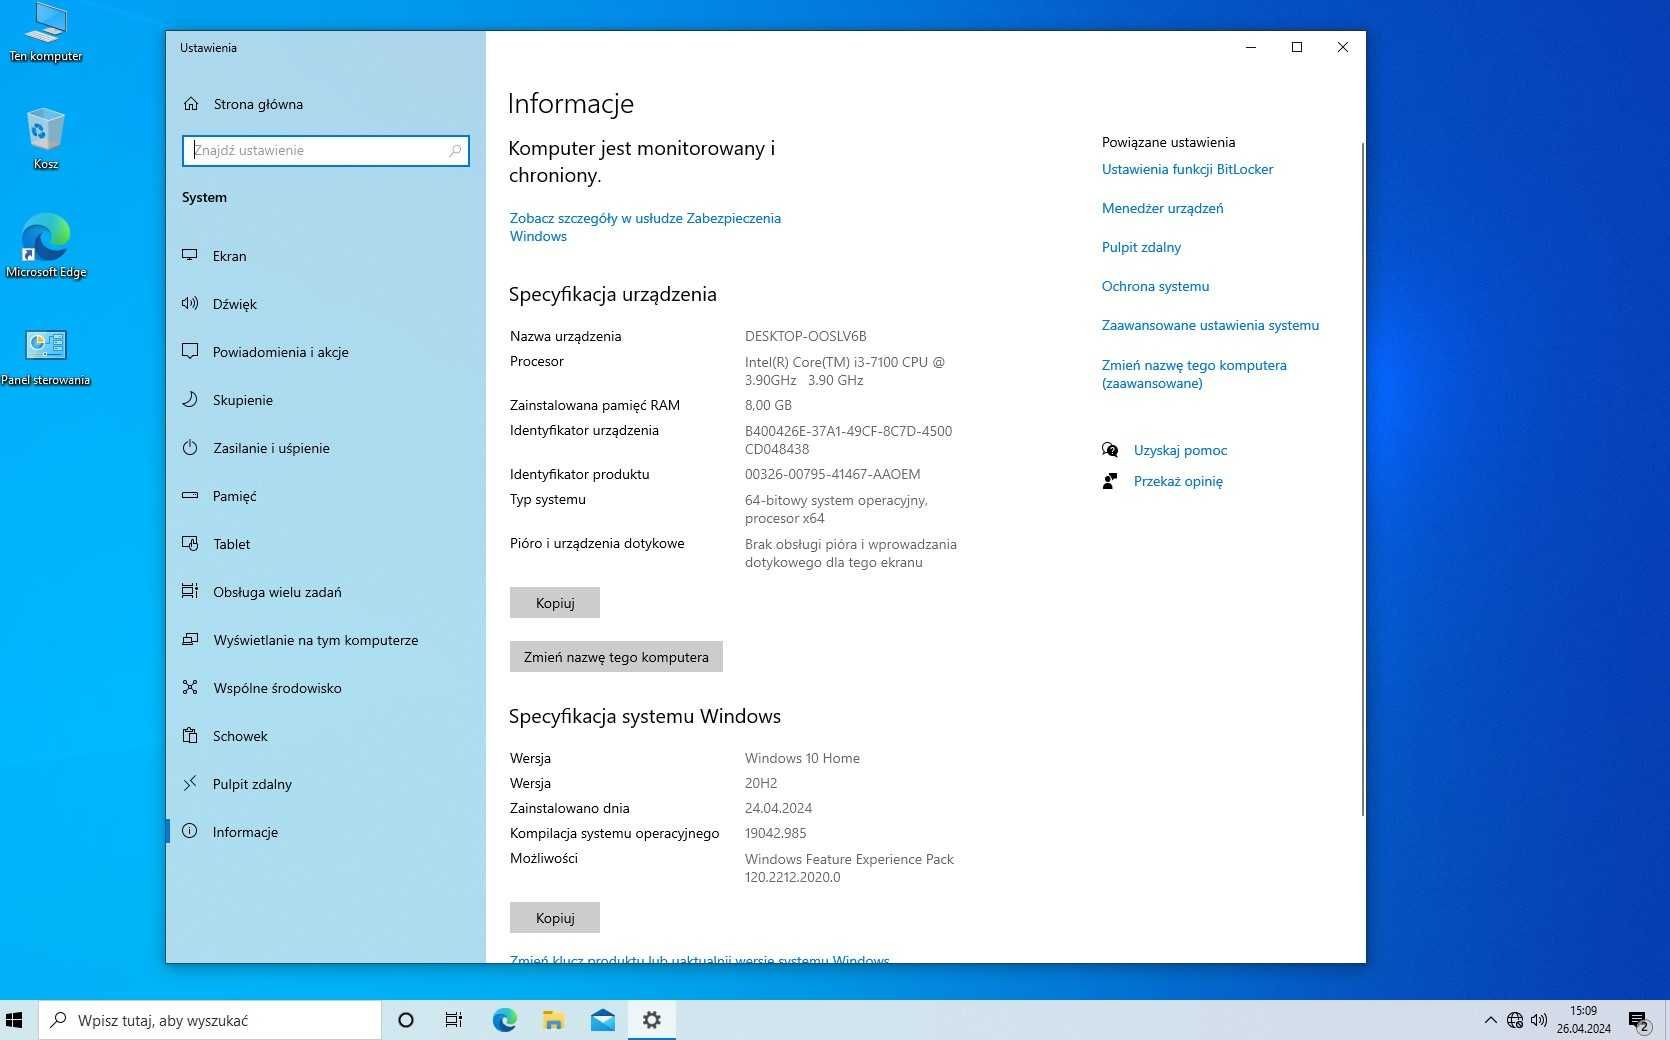This screenshot has height=1040, width=1670.
Task: Open Microsoft Edge desktop shortcut
Action: click(x=46, y=246)
